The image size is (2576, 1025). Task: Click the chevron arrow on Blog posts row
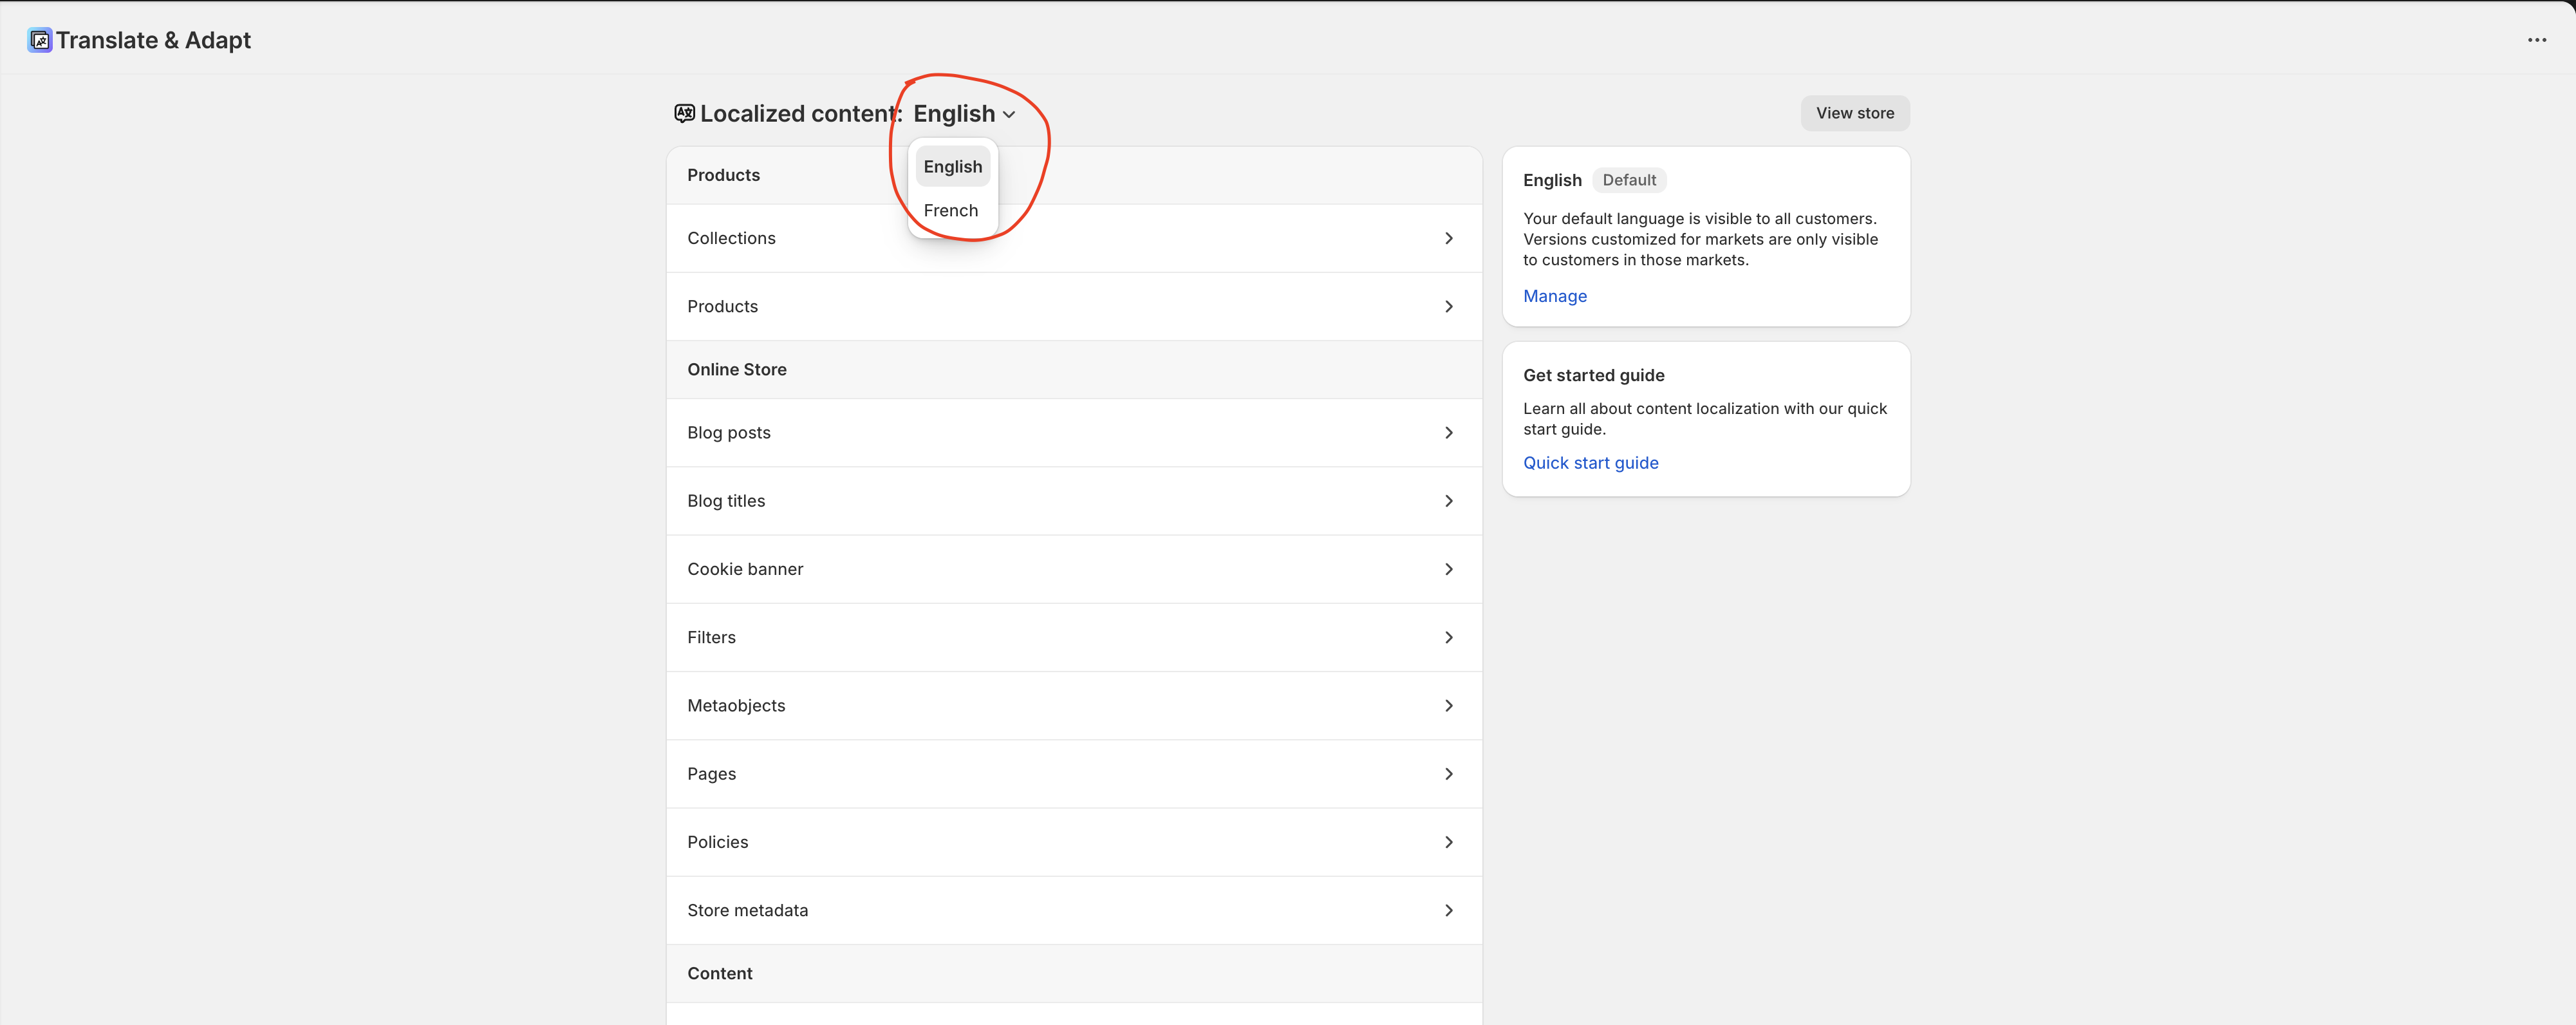click(1448, 433)
